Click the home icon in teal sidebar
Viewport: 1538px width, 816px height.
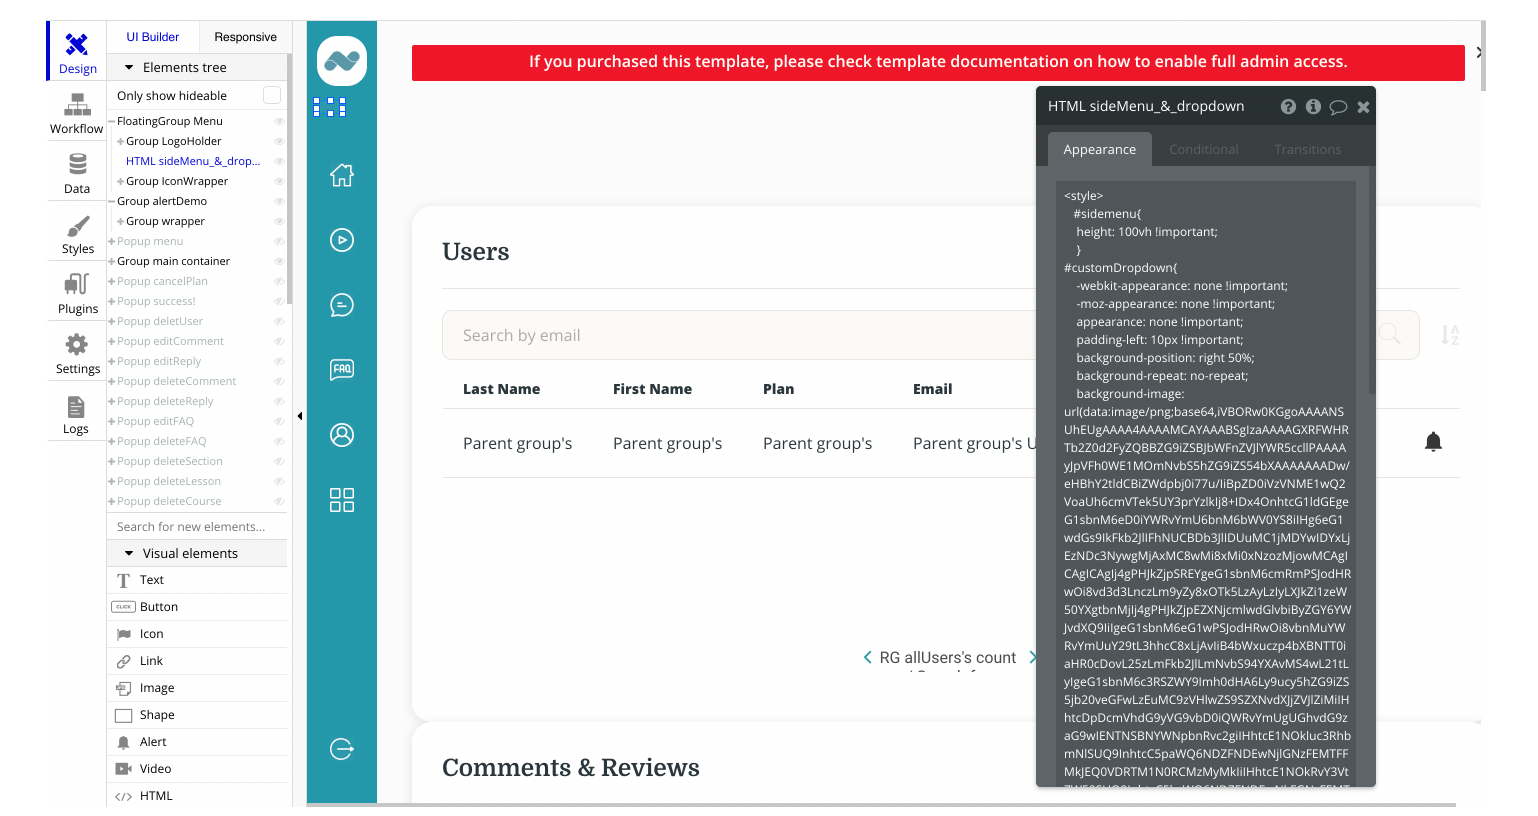coord(342,175)
